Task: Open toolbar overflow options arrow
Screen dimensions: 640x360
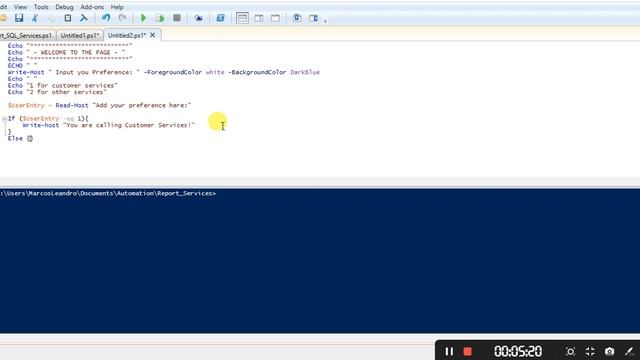Action: tap(325, 20)
